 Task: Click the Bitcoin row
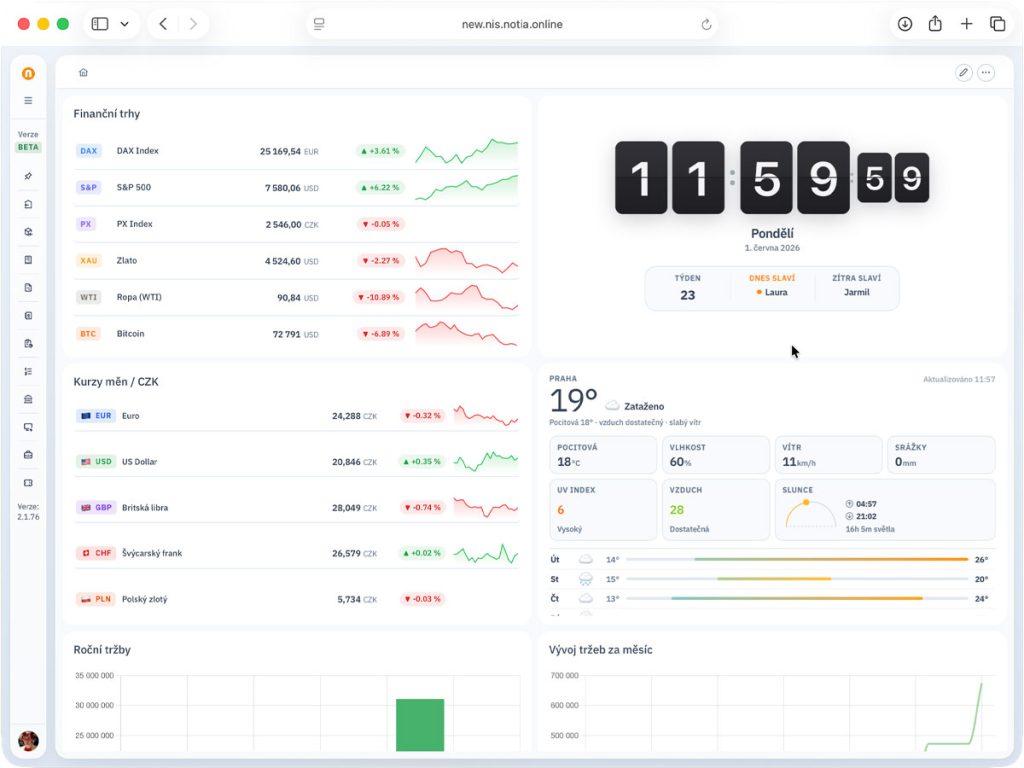[x=296, y=334]
